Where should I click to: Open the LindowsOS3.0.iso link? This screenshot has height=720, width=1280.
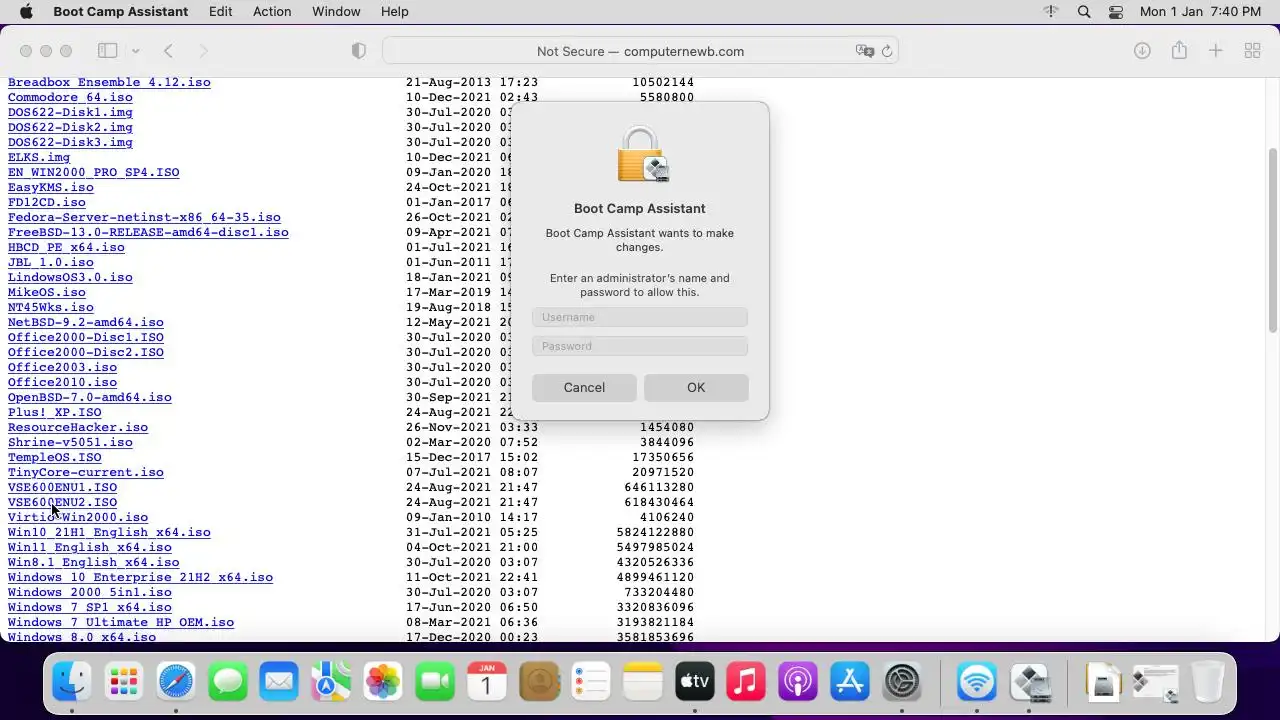(70, 277)
